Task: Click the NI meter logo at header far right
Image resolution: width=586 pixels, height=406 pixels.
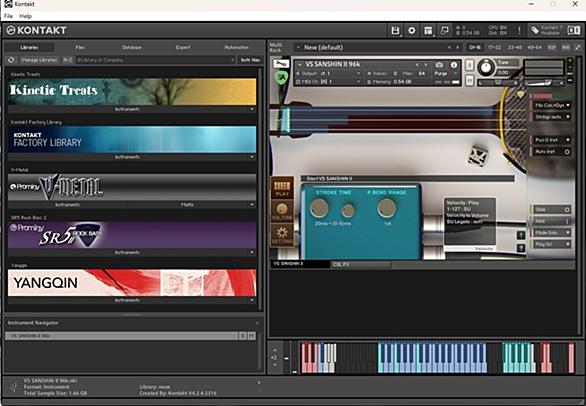Action: [573, 30]
